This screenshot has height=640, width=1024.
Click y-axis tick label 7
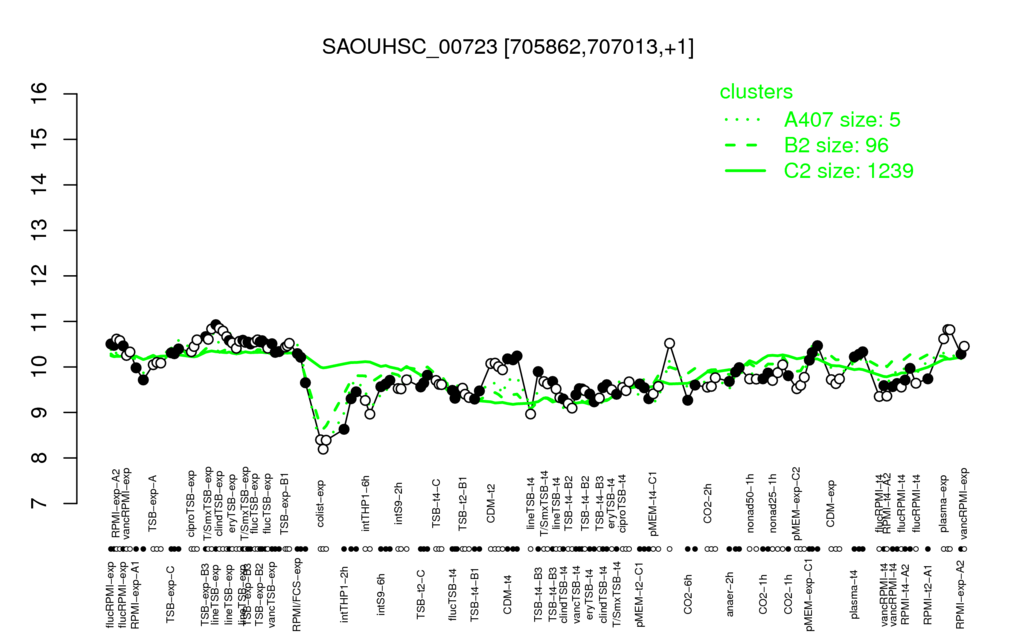[x=39, y=504]
